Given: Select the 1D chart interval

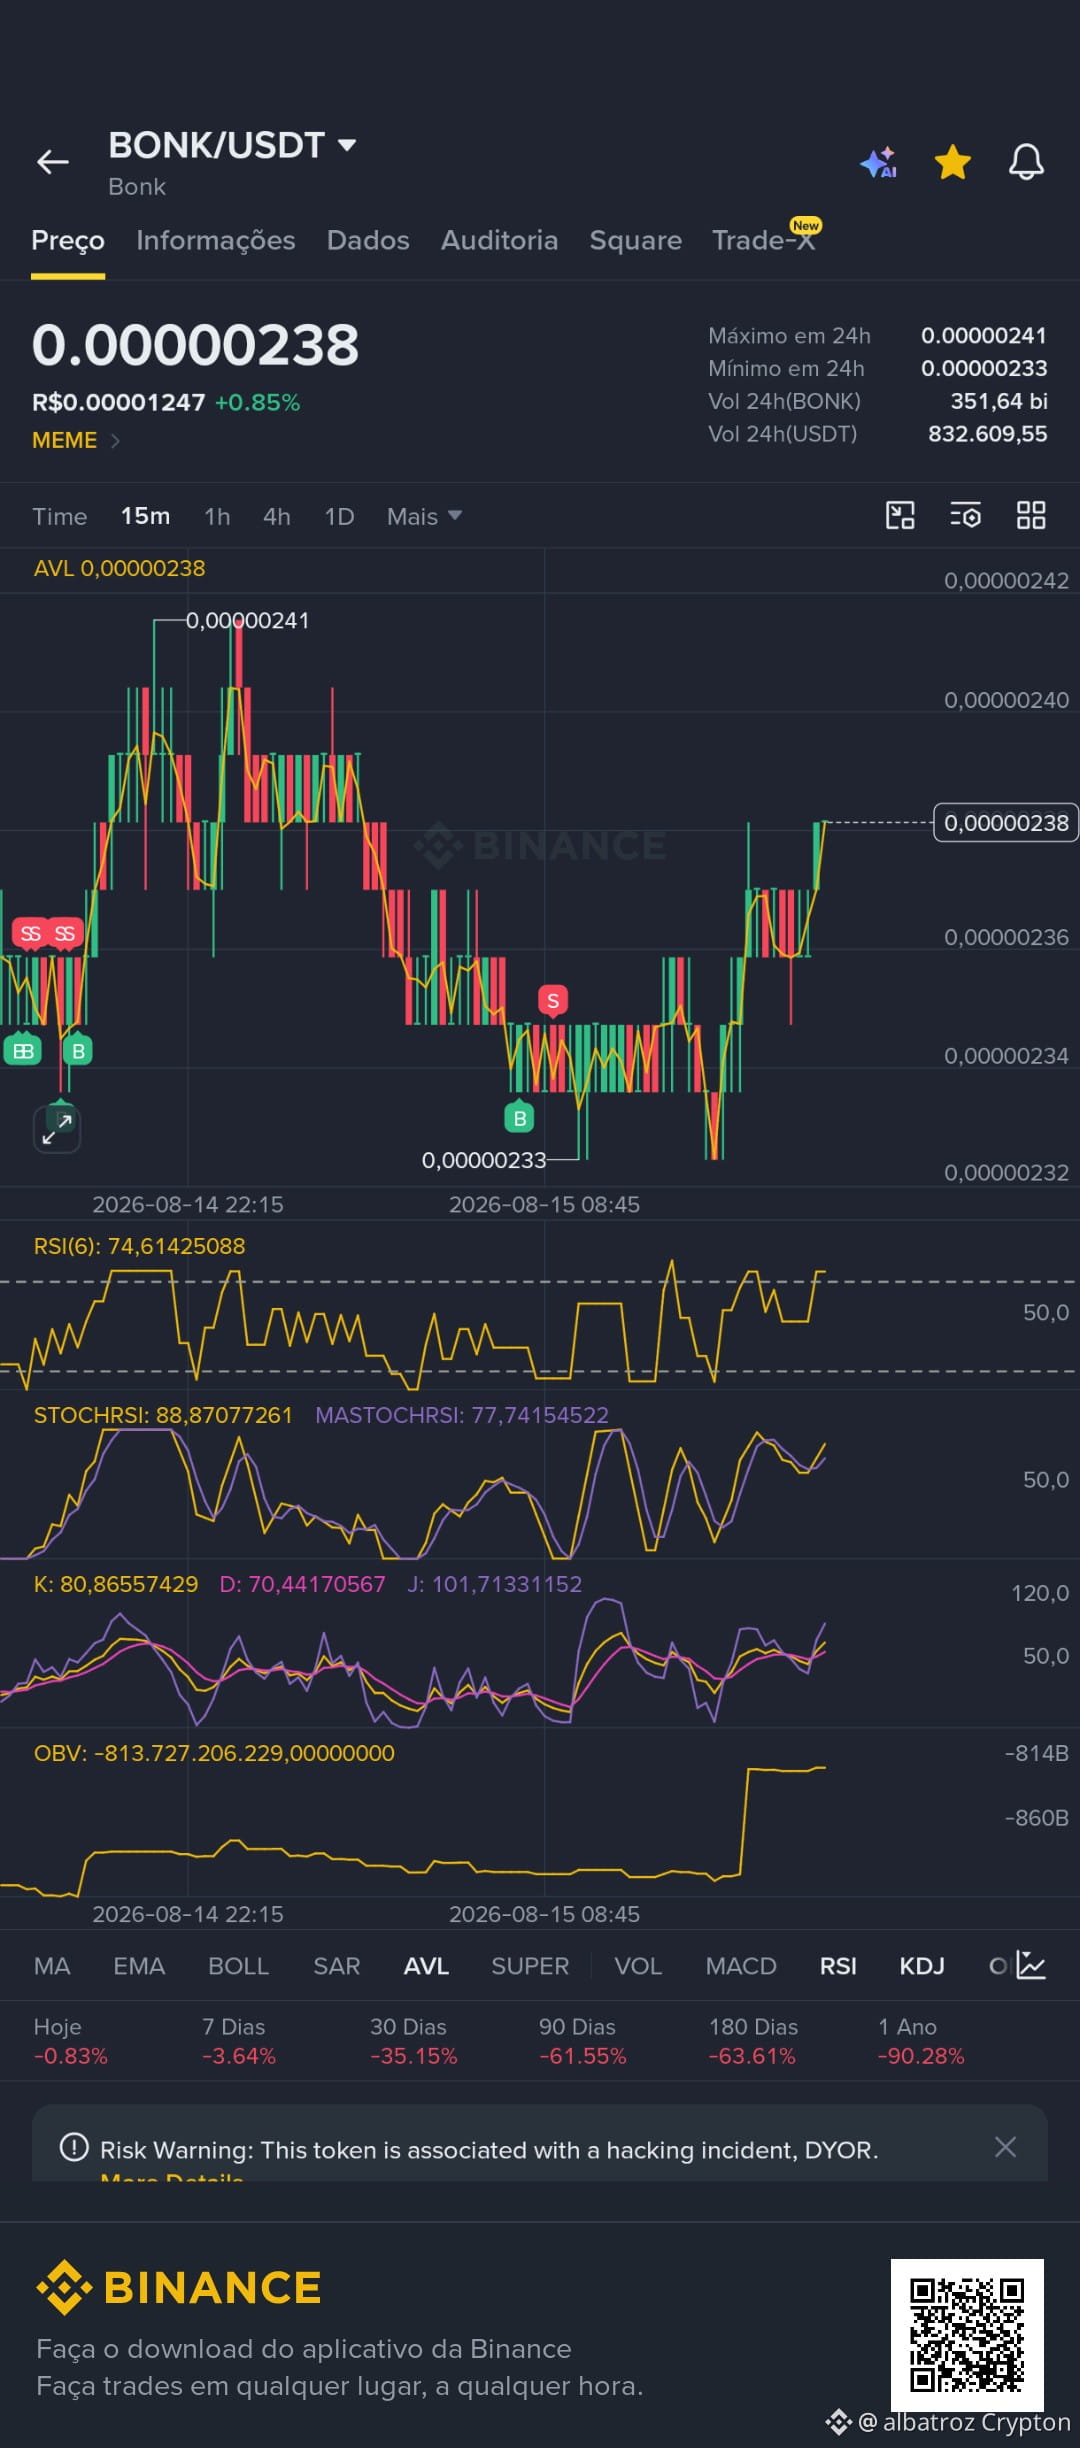Looking at the screenshot, I should point(339,516).
